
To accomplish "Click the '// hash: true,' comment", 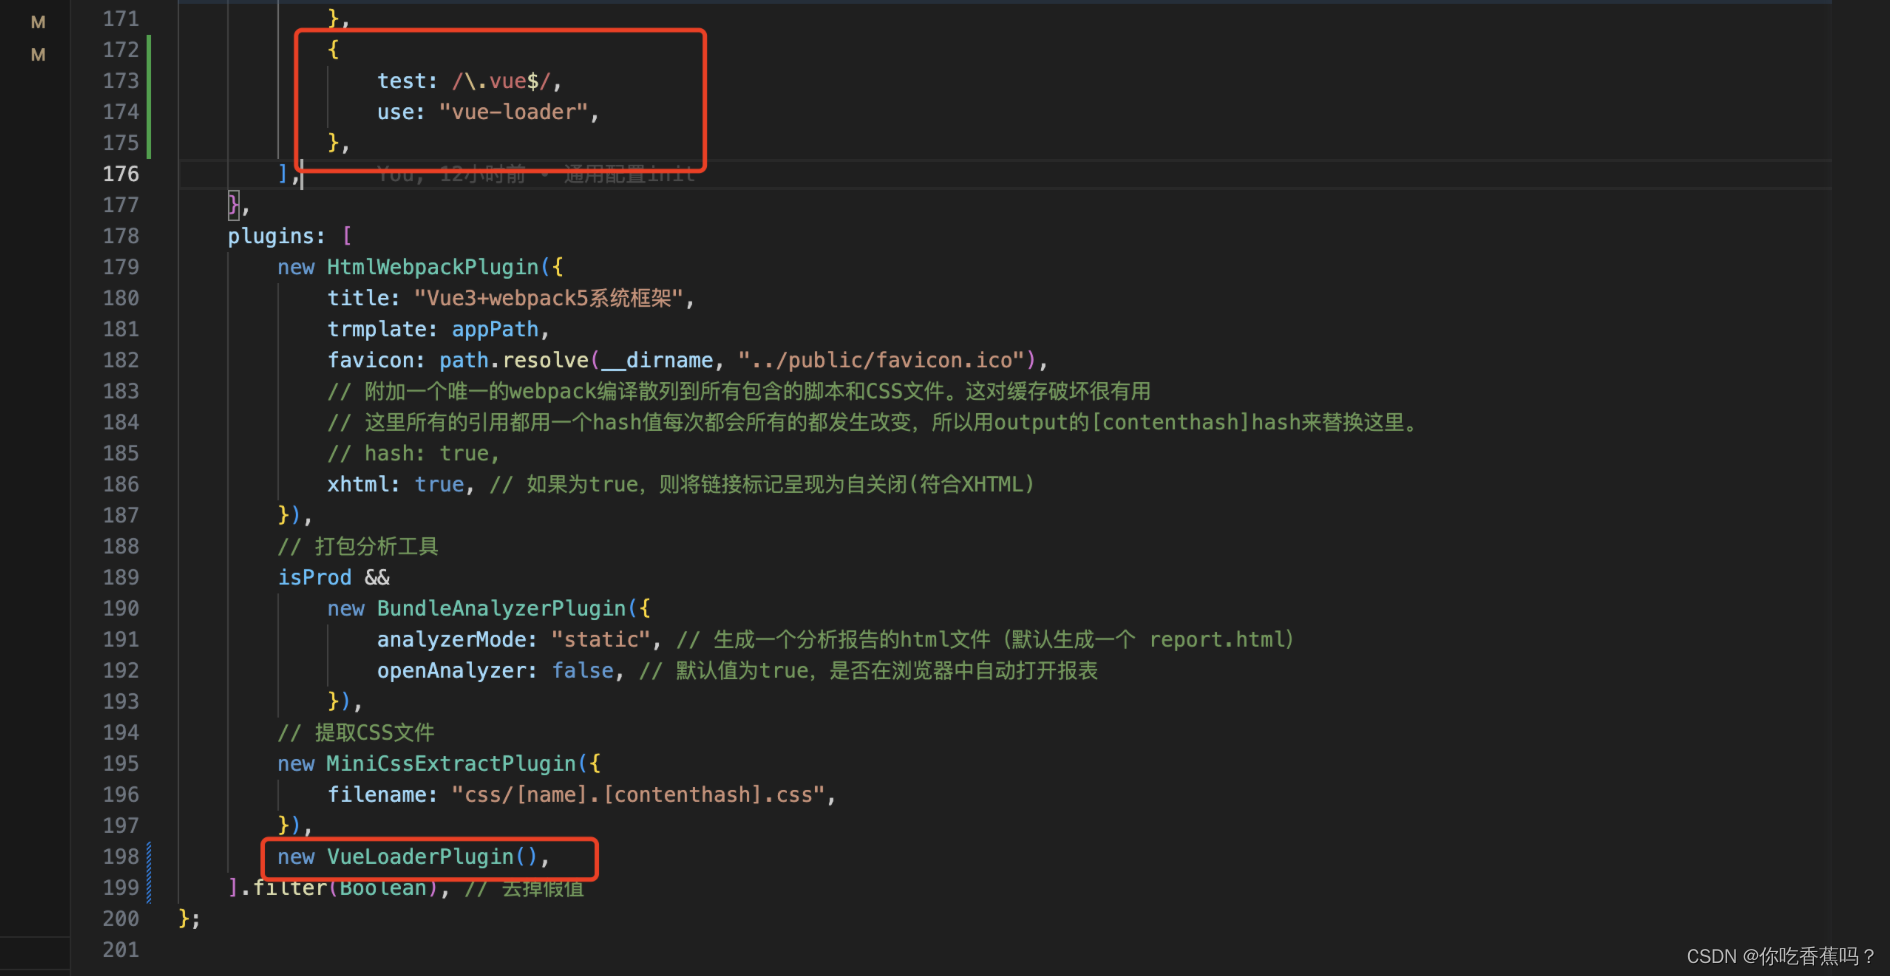I will 413,453.
